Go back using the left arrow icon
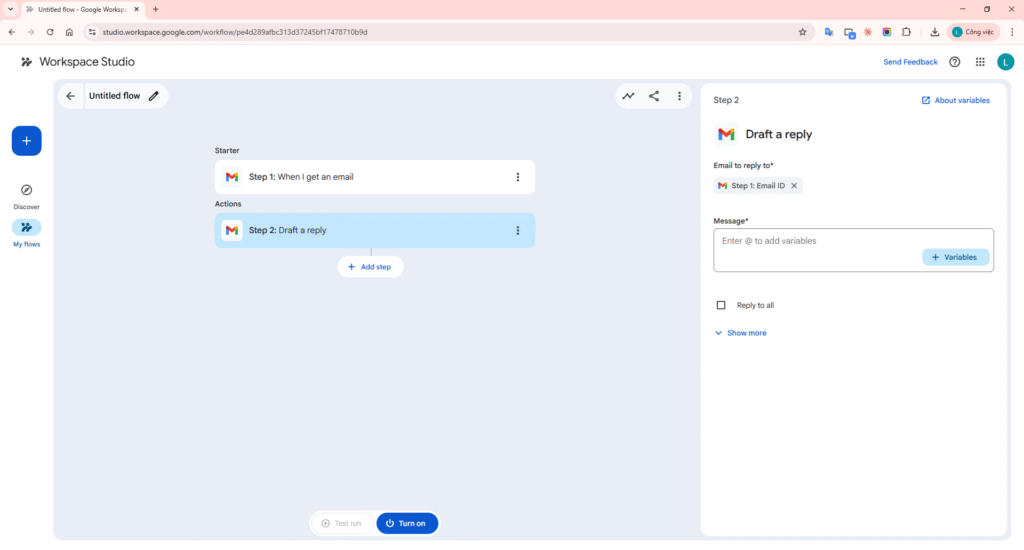The image size is (1024, 550). (x=70, y=96)
